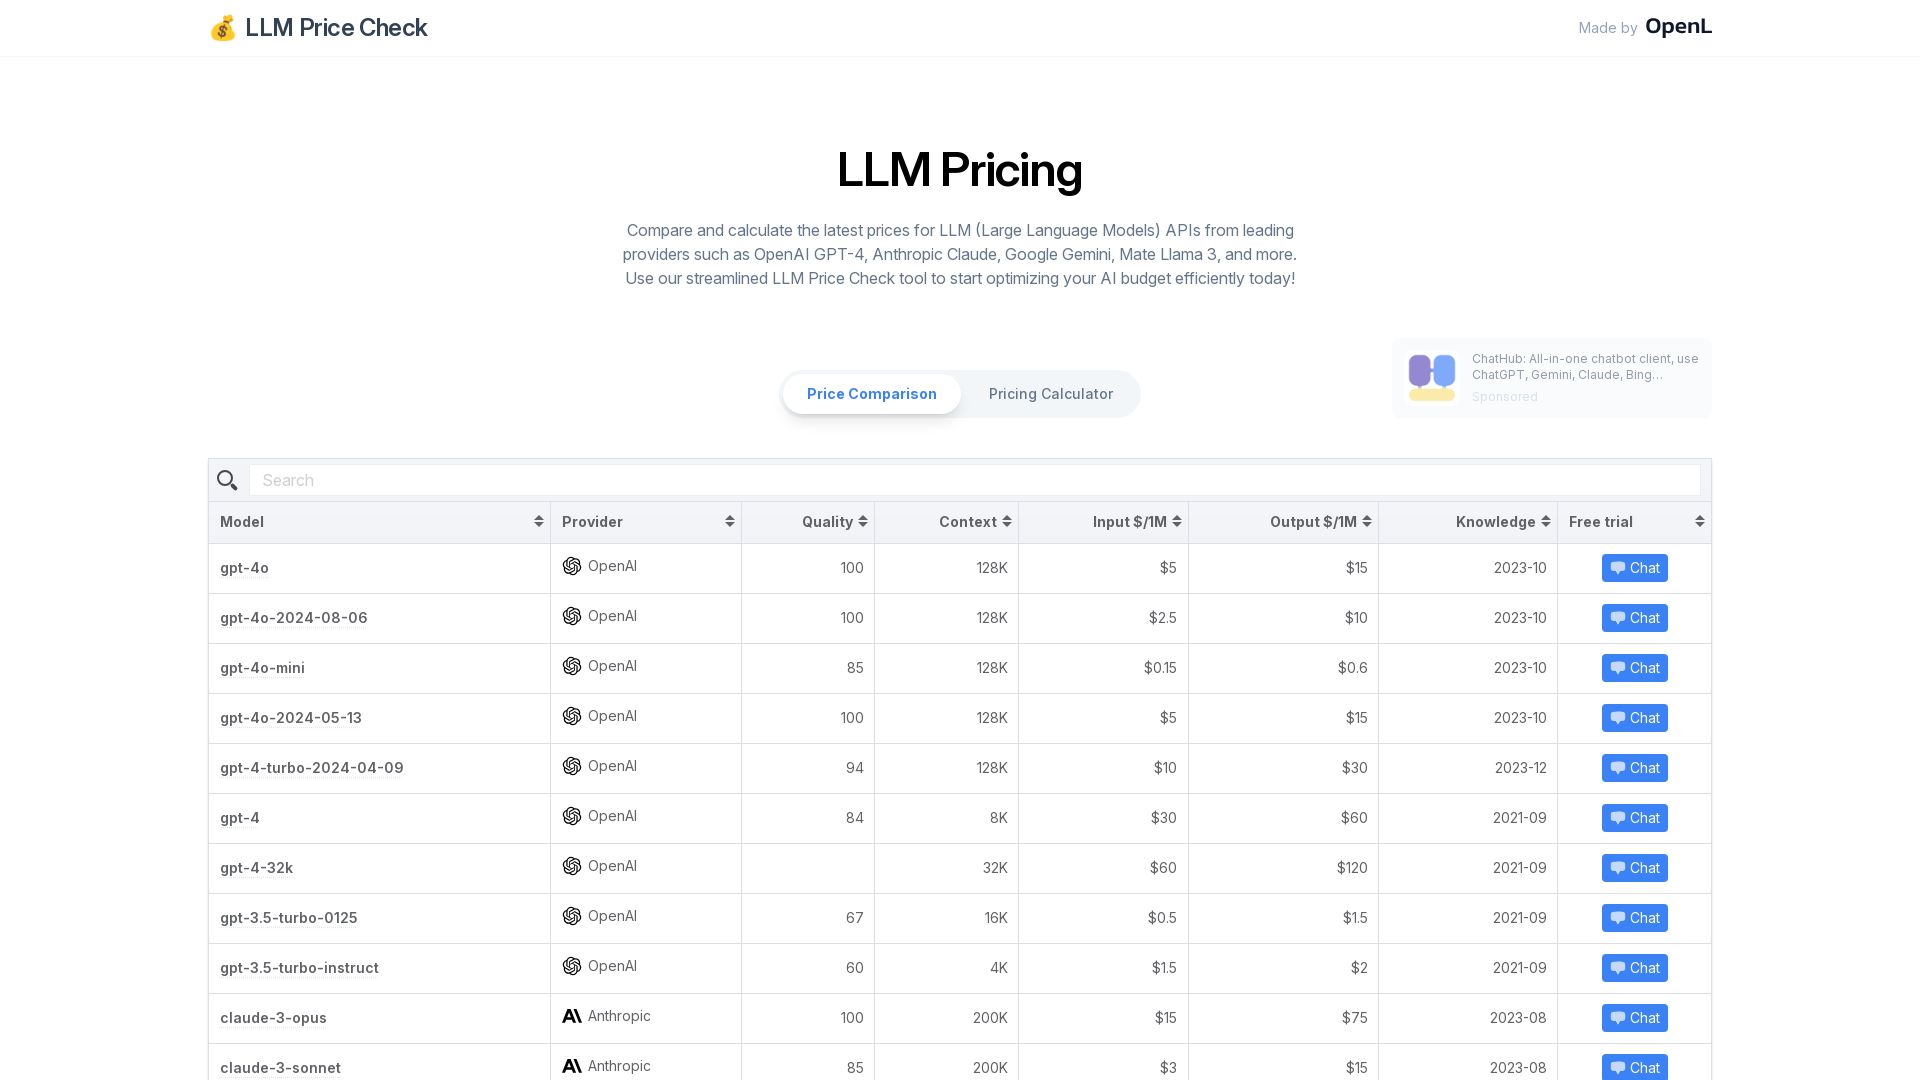This screenshot has width=1920, height=1080.
Task: Sort table by Model column arrows
Action: click(x=539, y=522)
